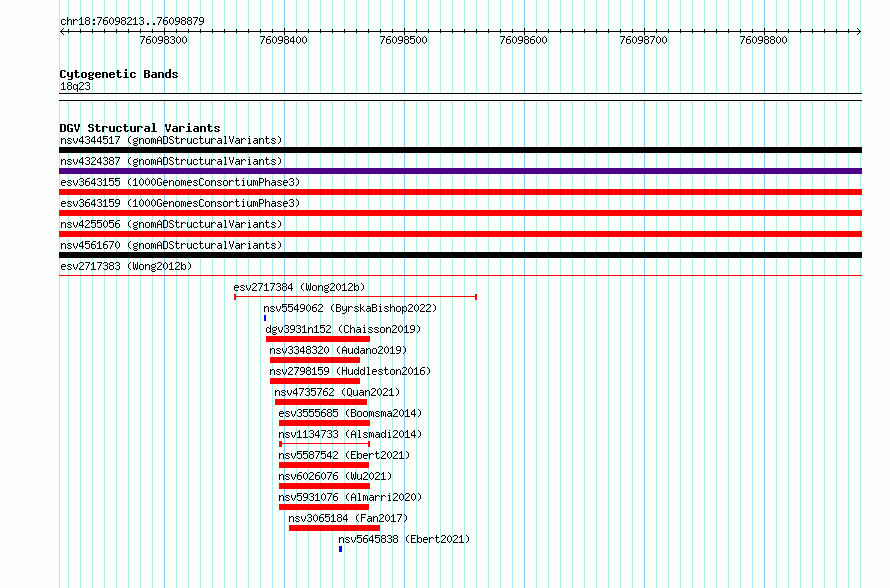The height and width of the screenshot is (588, 890).
Task: Click the red bar under nsv3348320
Action: [315, 360]
